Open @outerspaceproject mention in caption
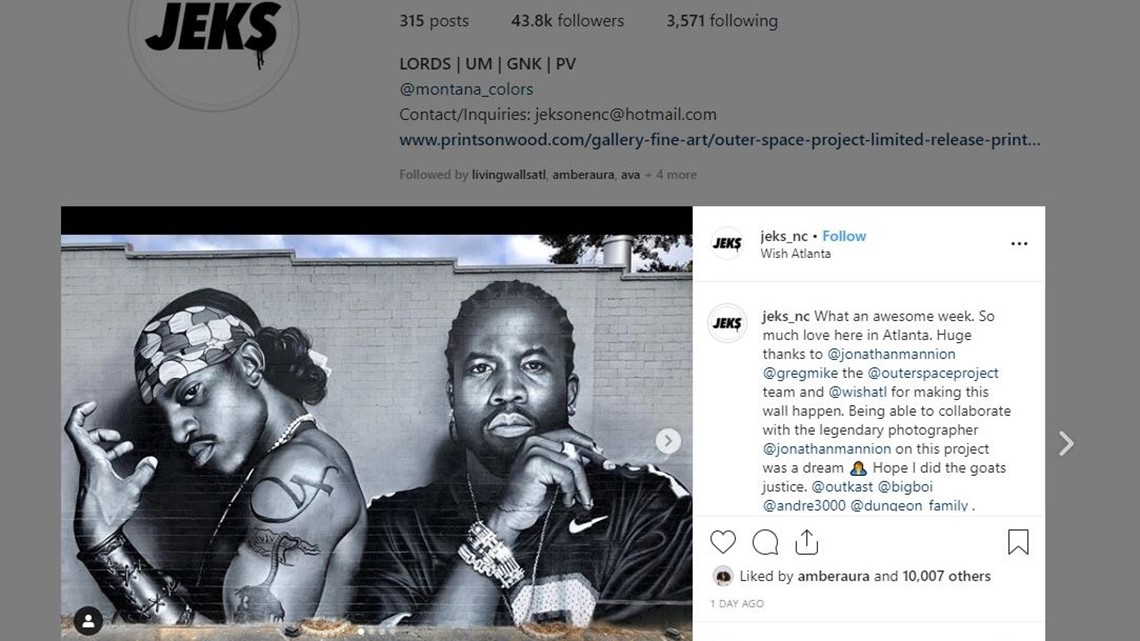 tap(933, 373)
